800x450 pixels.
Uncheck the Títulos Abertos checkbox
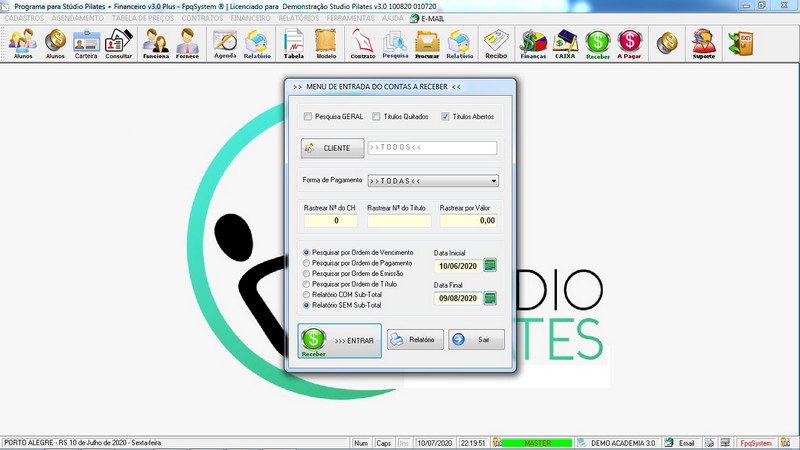pos(445,116)
